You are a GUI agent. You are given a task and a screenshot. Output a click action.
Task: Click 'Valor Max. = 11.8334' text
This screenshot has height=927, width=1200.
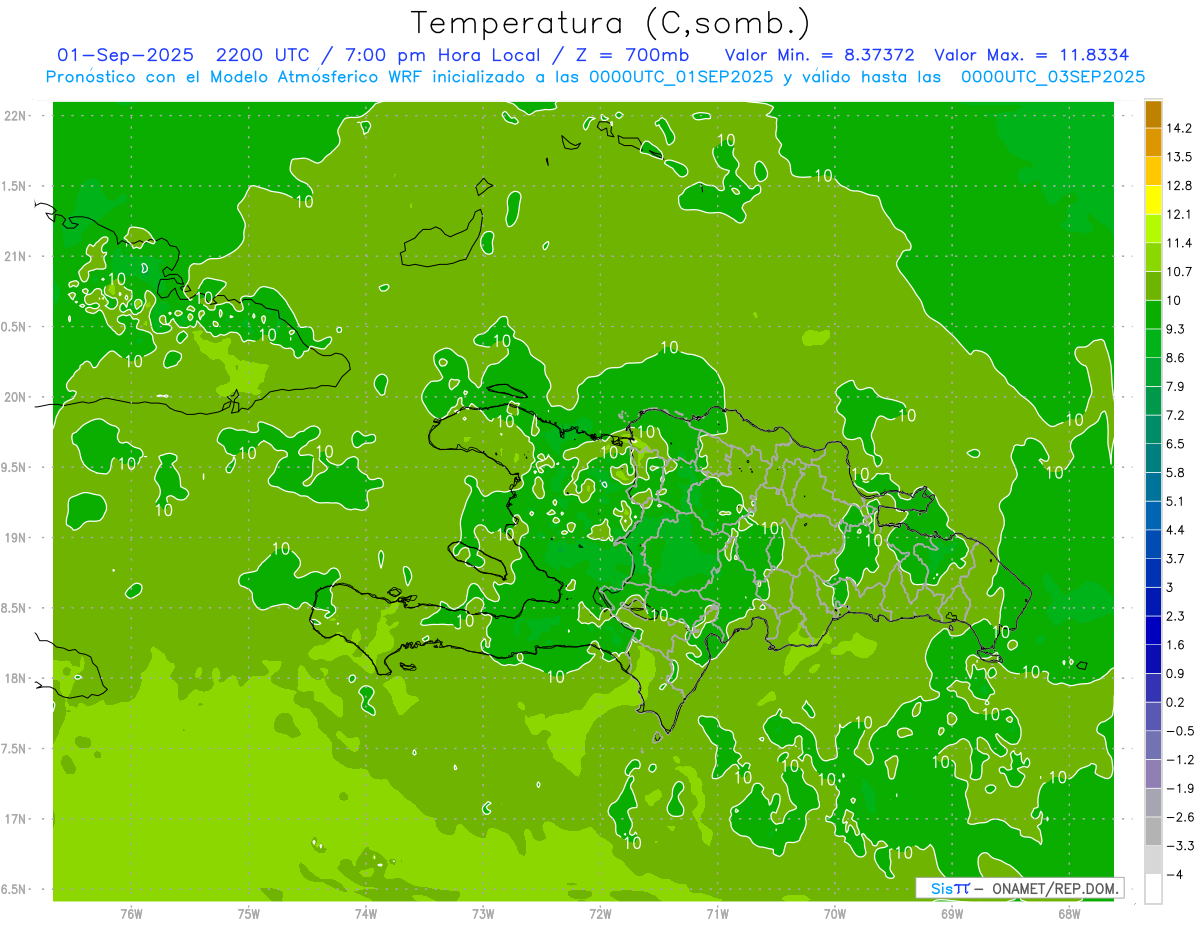click(1031, 55)
